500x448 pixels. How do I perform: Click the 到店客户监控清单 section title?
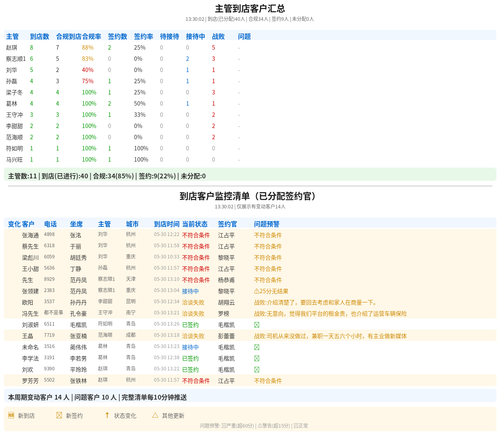248,196
